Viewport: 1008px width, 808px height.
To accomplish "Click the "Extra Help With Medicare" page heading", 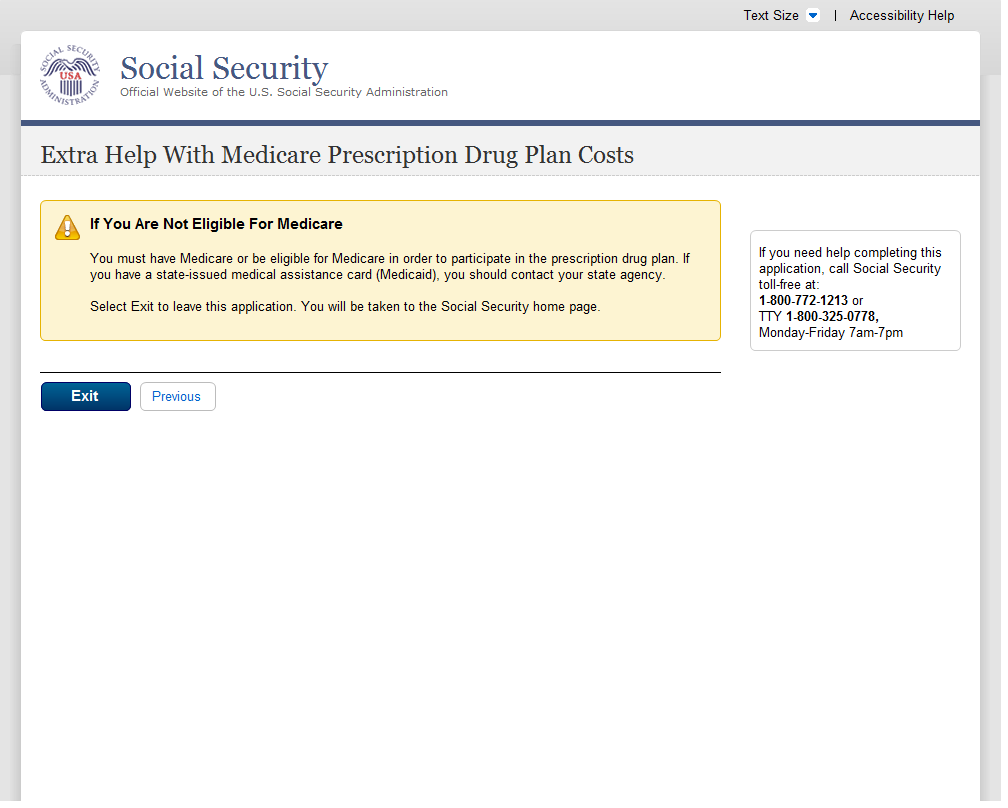I will (x=337, y=155).
